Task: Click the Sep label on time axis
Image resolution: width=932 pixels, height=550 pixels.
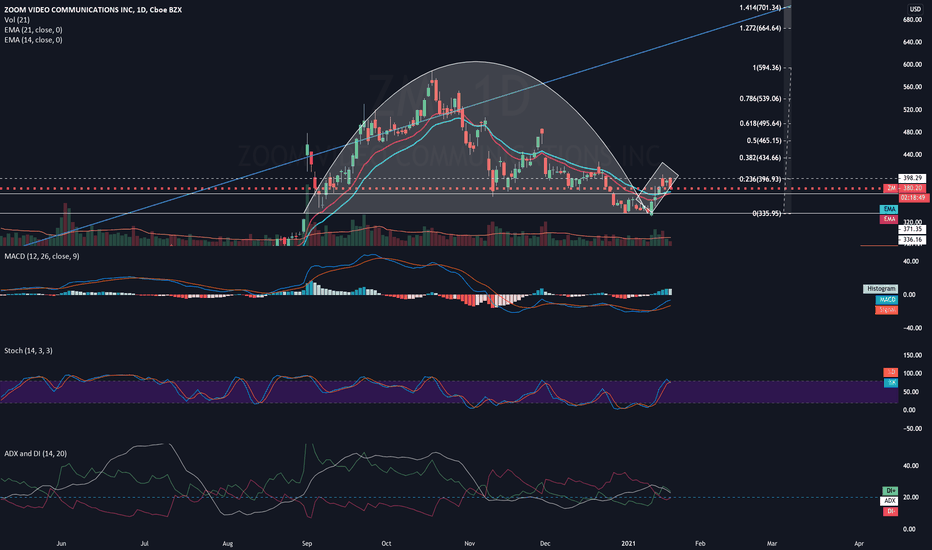Action: point(307,543)
